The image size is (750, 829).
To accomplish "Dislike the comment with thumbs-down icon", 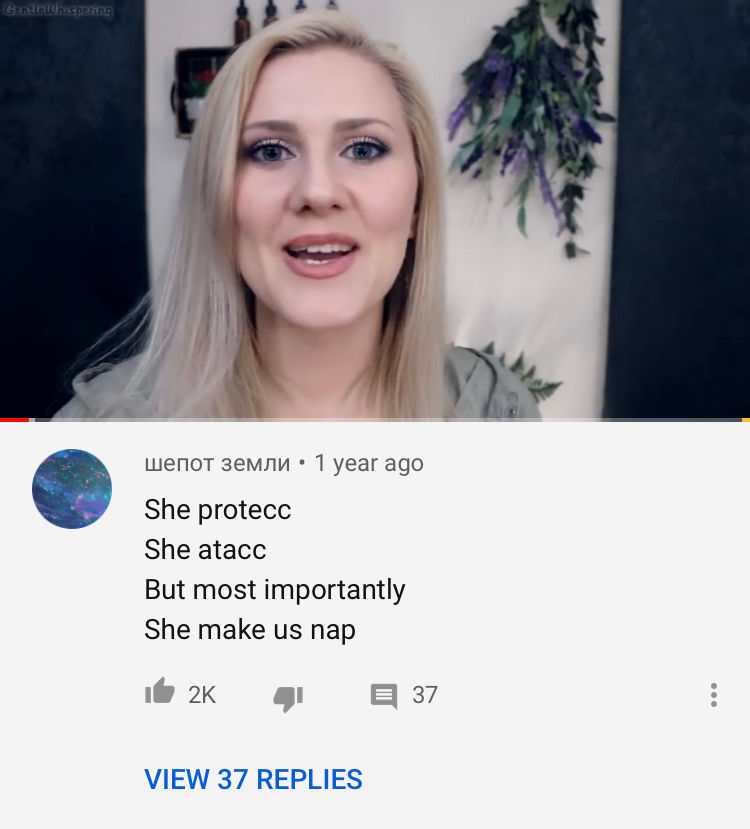I will pyautogui.click(x=288, y=699).
